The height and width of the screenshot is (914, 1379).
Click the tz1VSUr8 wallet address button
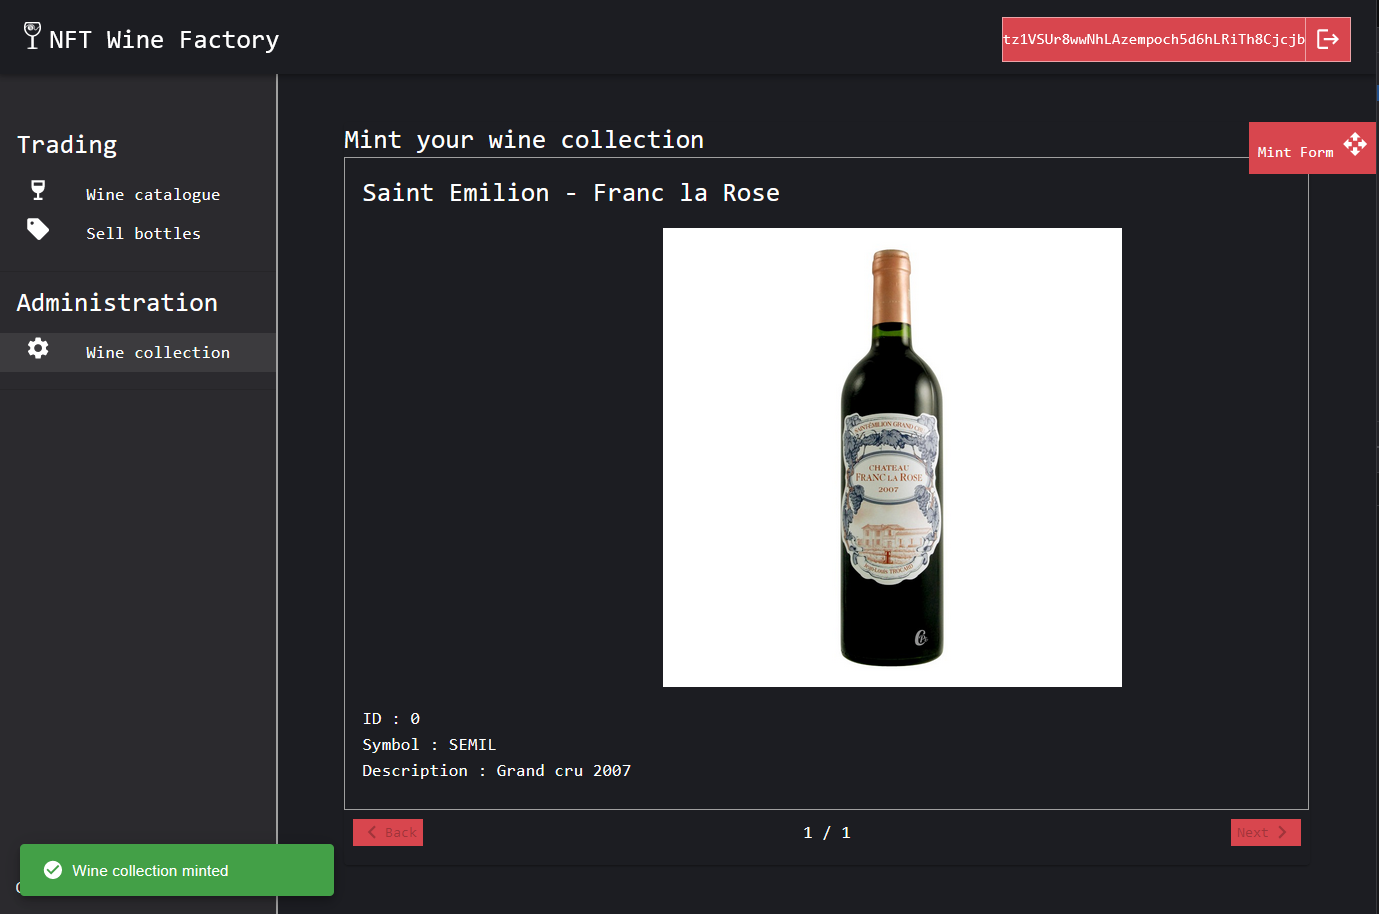(1154, 39)
